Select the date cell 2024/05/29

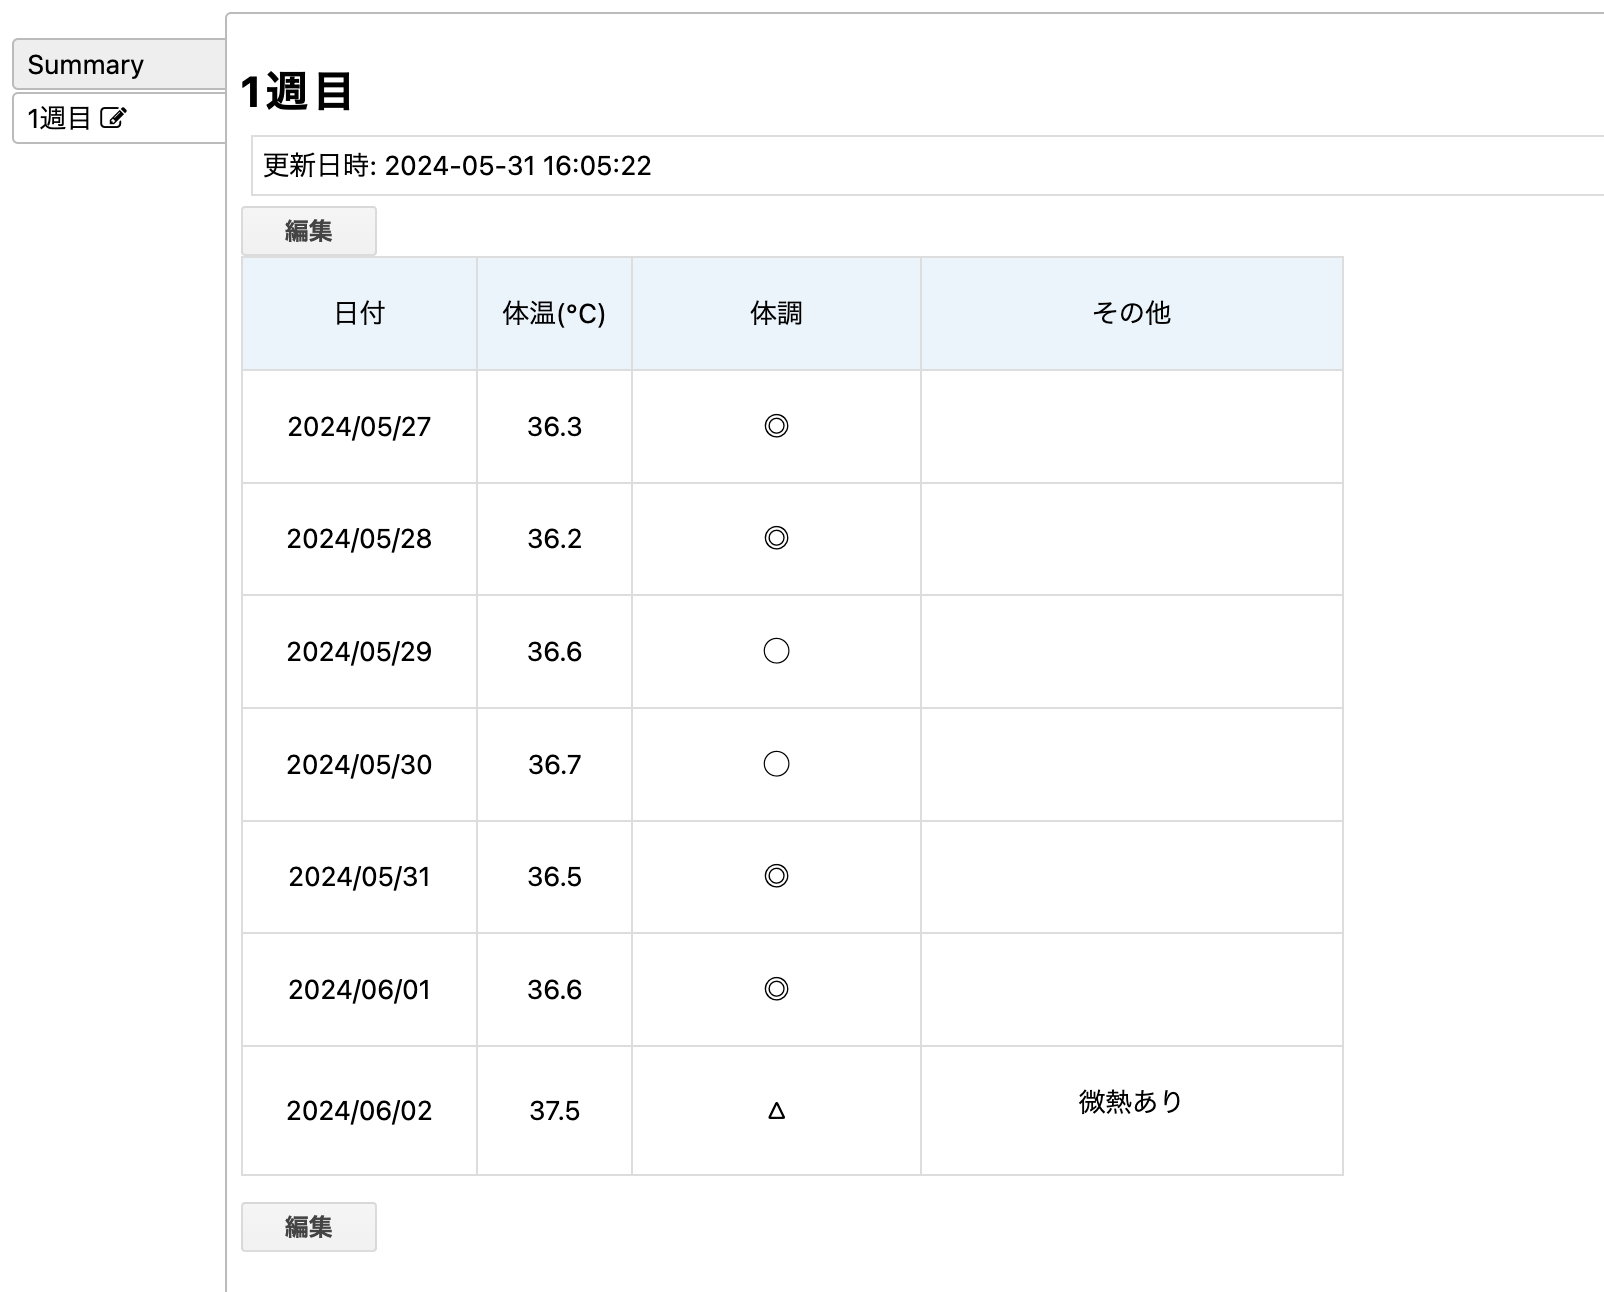(x=359, y=652)
